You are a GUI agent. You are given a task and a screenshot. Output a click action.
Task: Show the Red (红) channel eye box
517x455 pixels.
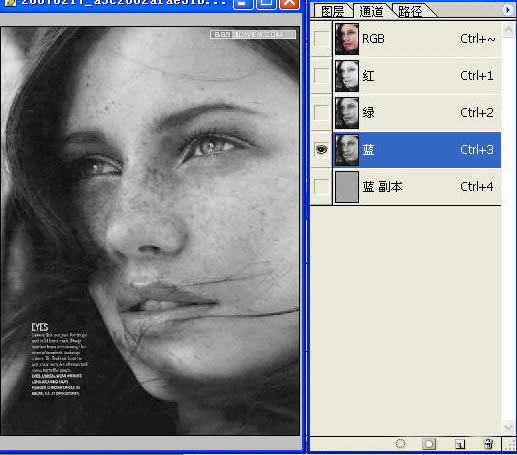pyautogui.click(x=321, y=76)
